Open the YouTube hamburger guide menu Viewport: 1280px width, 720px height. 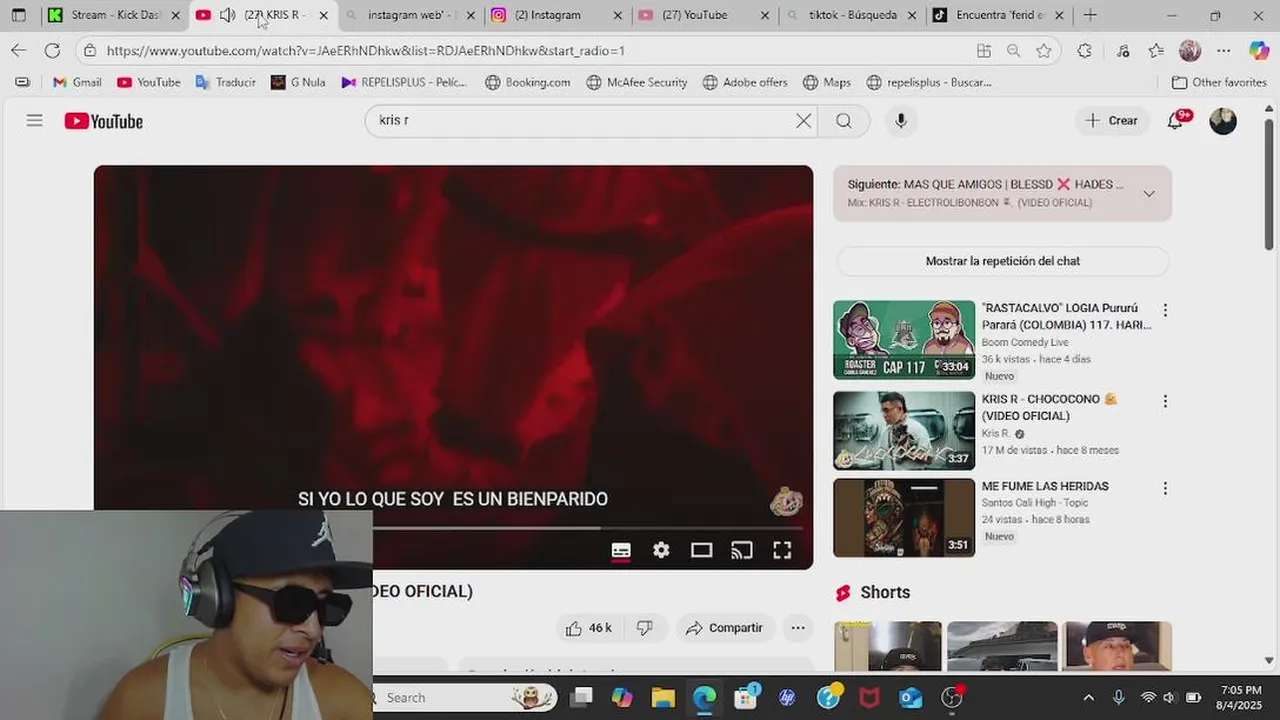pyautogui.click(x=34, y=121)
